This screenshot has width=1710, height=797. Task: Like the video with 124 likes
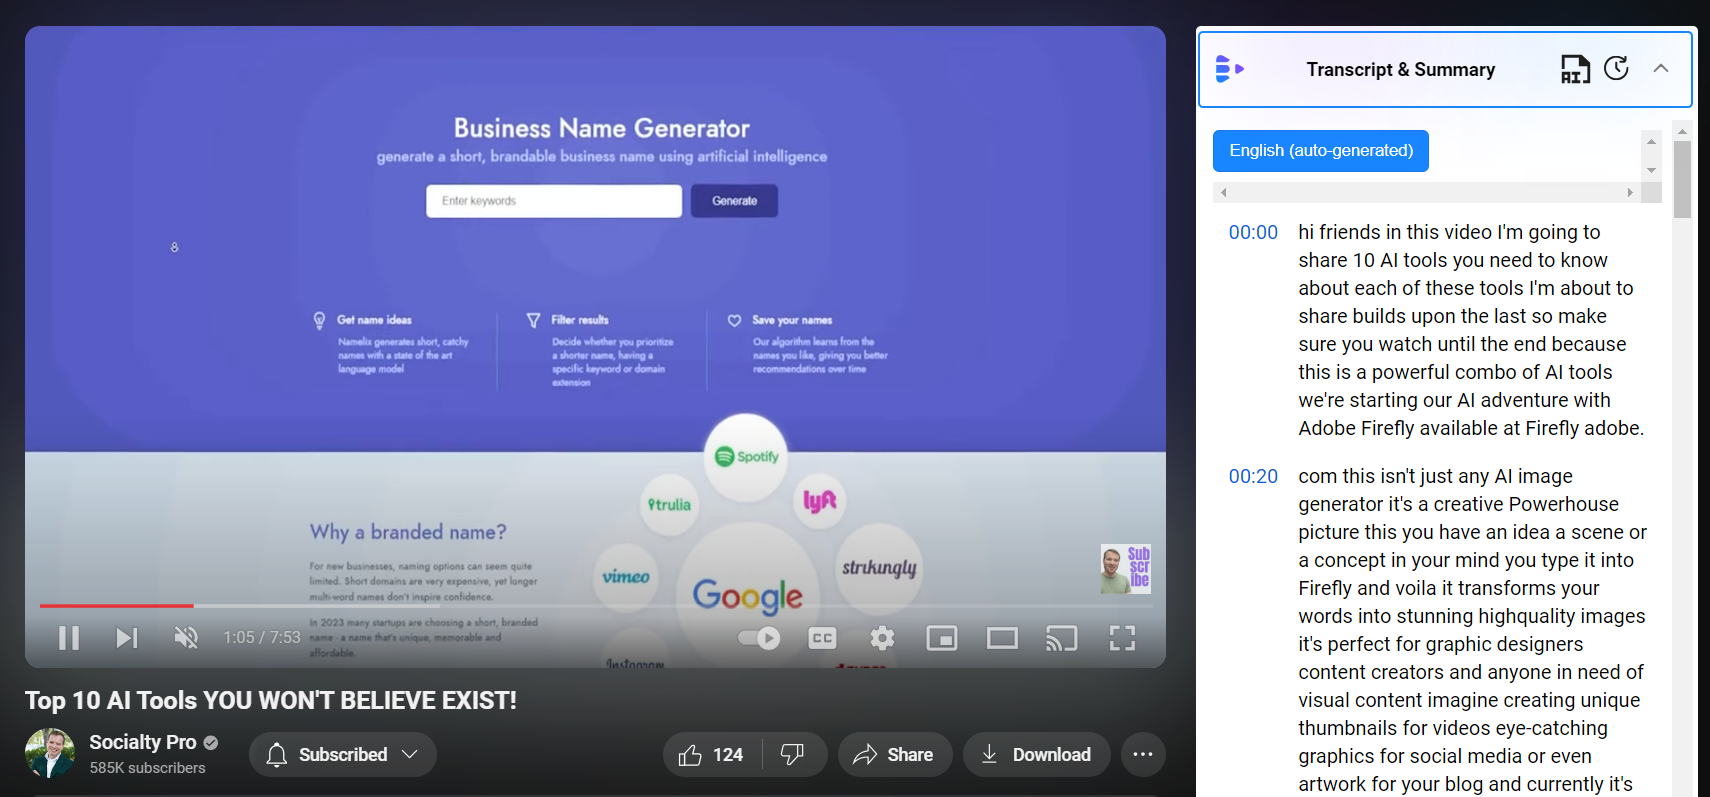pyautogui.click(x=711, y=755)
